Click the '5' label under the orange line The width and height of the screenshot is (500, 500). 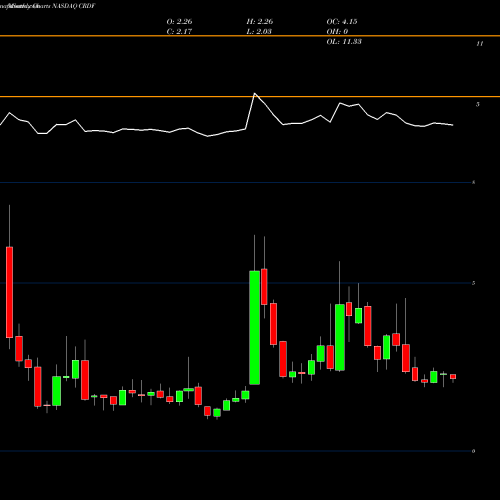[478, 104]
